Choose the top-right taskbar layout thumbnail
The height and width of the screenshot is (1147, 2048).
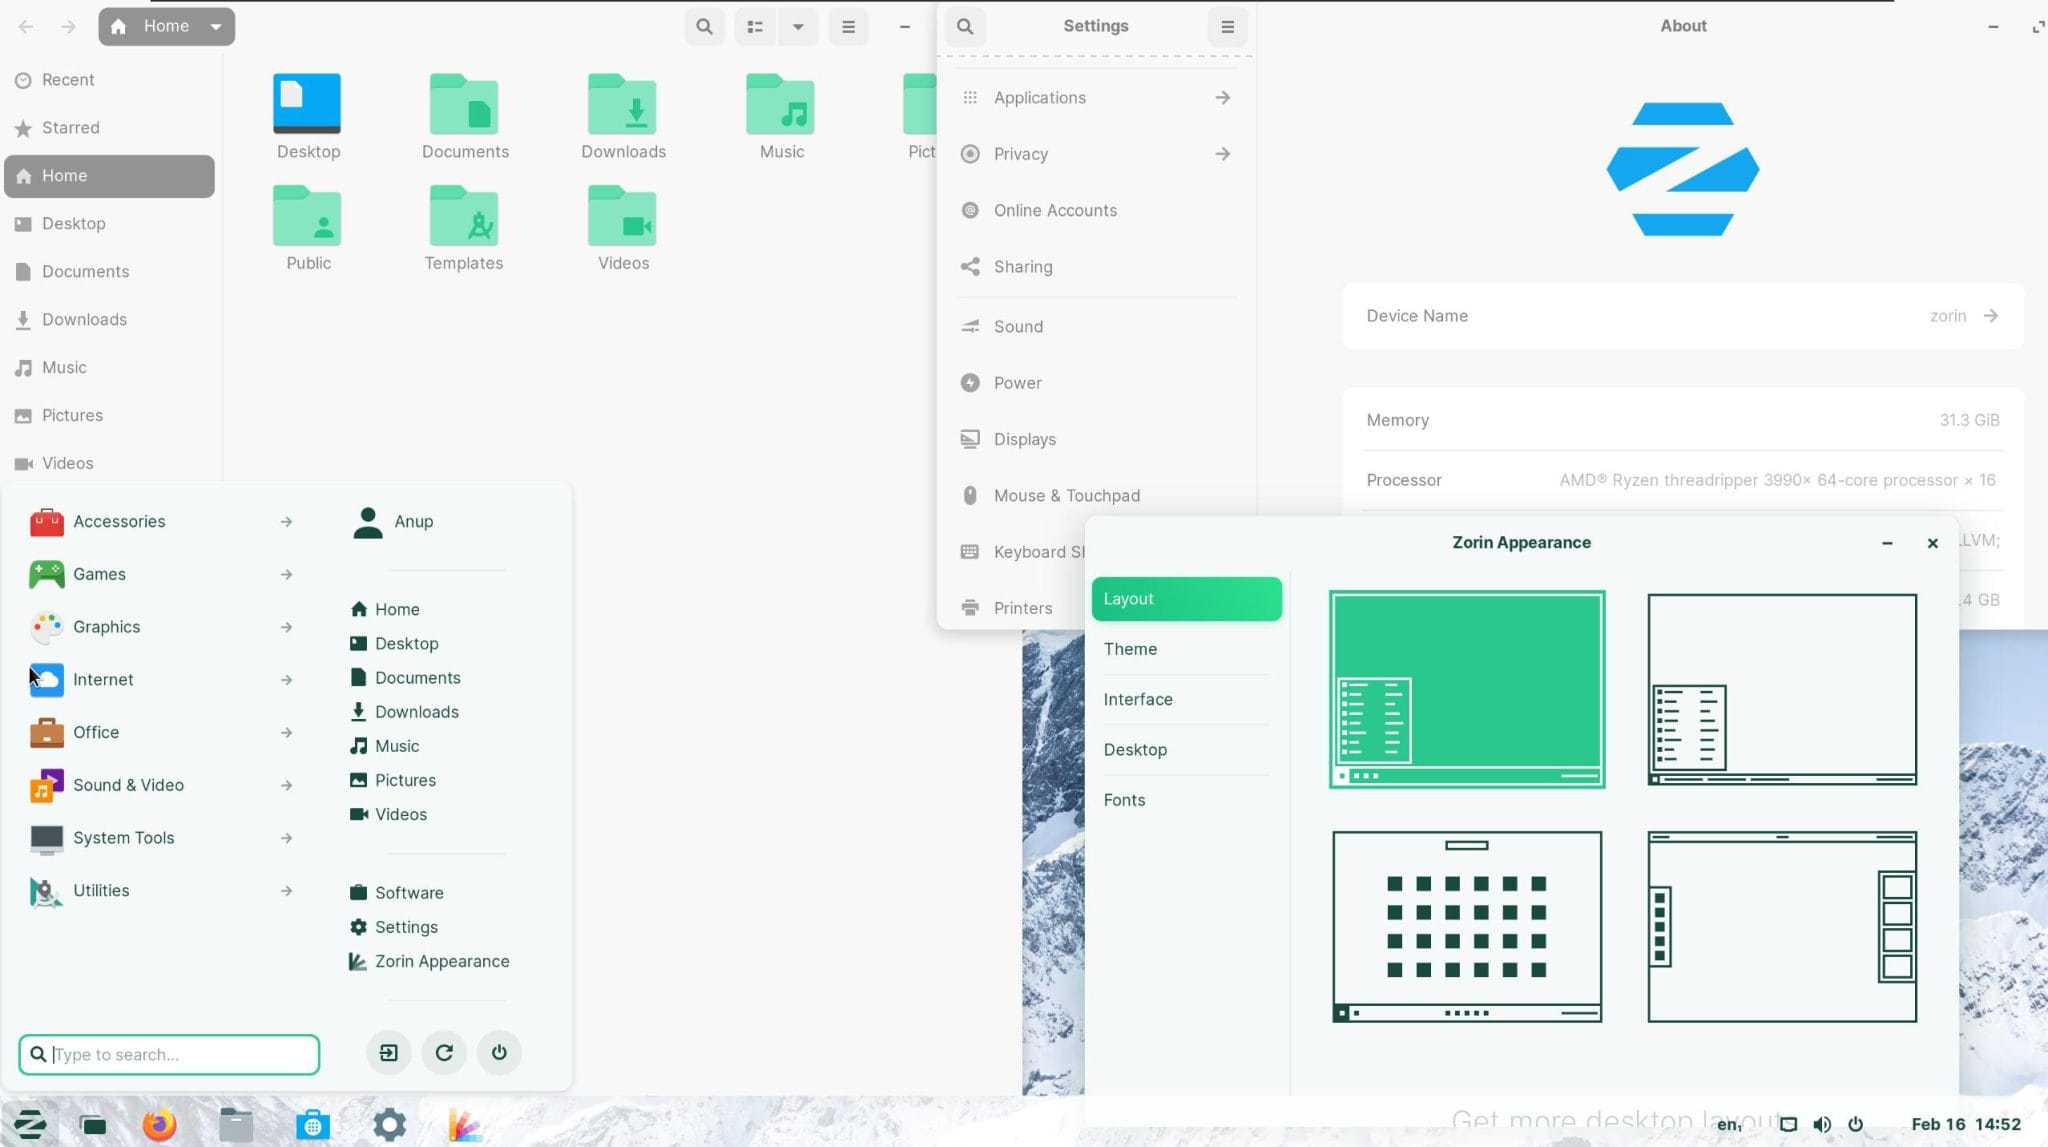point(1781,689)
